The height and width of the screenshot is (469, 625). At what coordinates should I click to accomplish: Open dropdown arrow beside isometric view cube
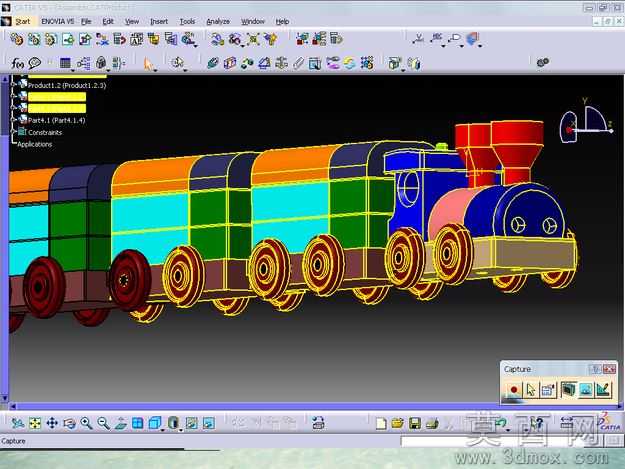coord(162,430)
